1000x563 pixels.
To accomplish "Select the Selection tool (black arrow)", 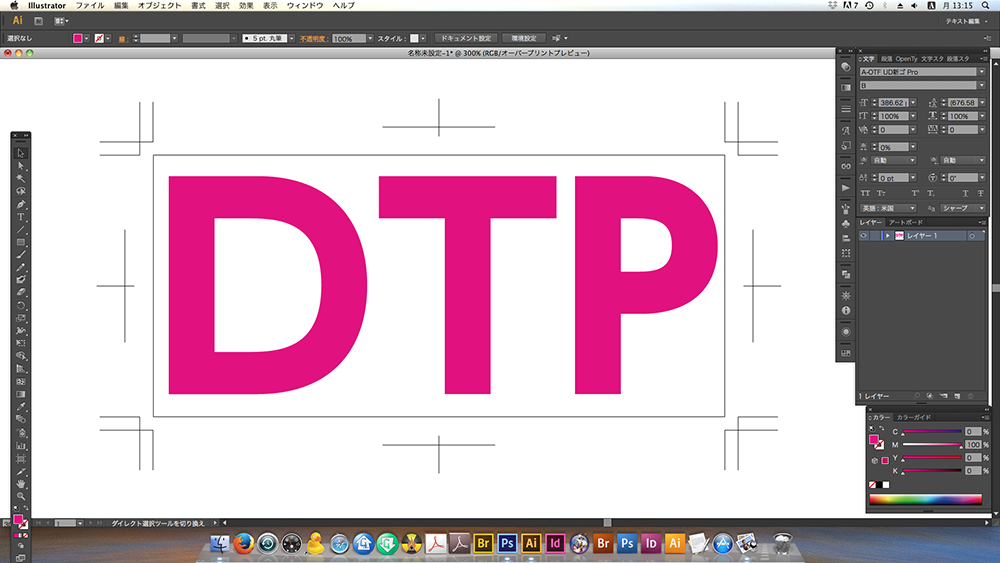I will [20, 153].
